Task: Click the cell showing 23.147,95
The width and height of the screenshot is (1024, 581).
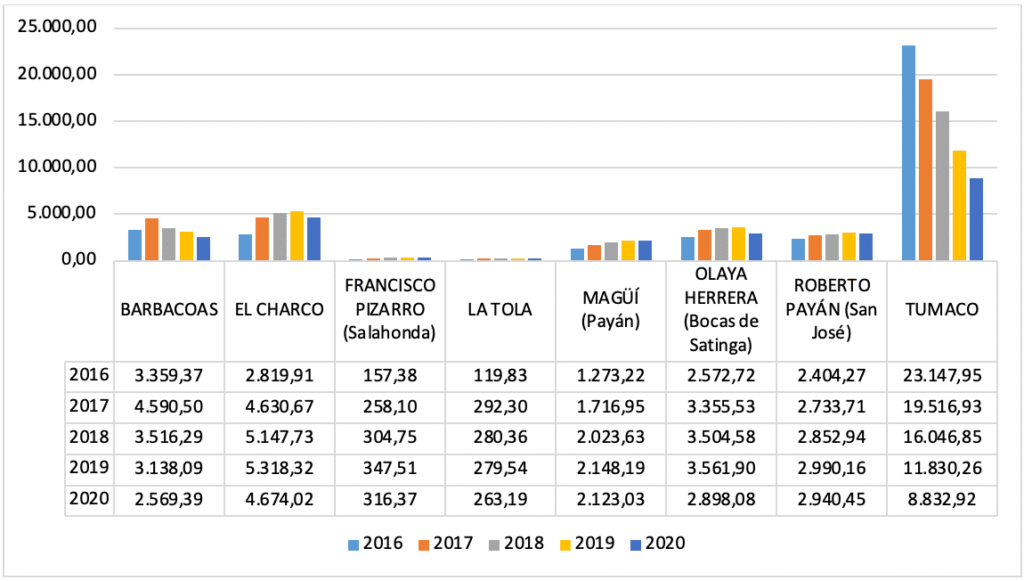Action: pyautogui.click(x=942, y=376)
